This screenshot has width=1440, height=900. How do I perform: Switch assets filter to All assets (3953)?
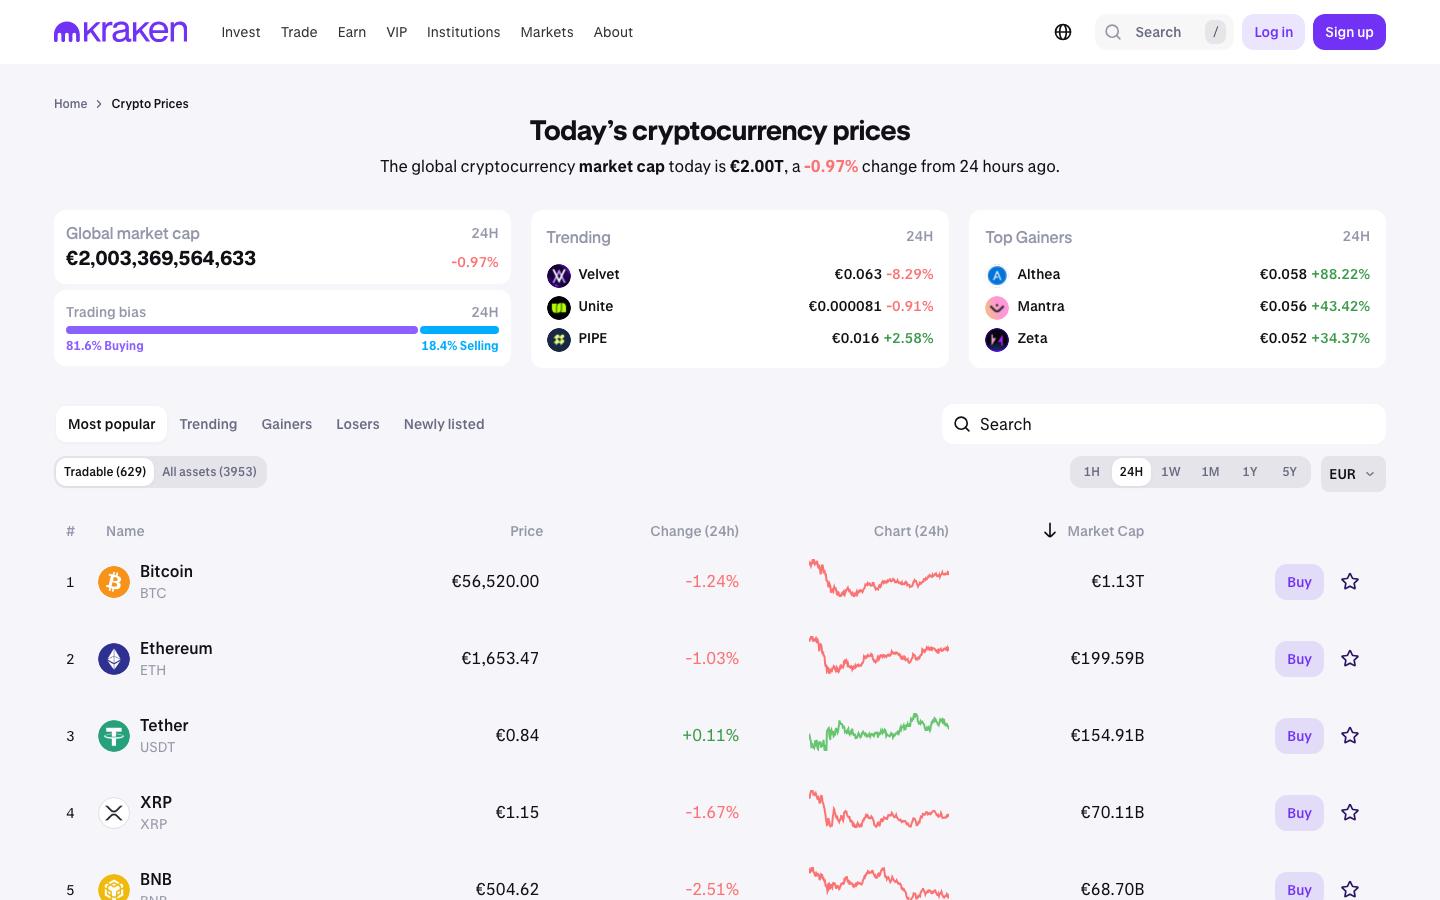point(208,470)
